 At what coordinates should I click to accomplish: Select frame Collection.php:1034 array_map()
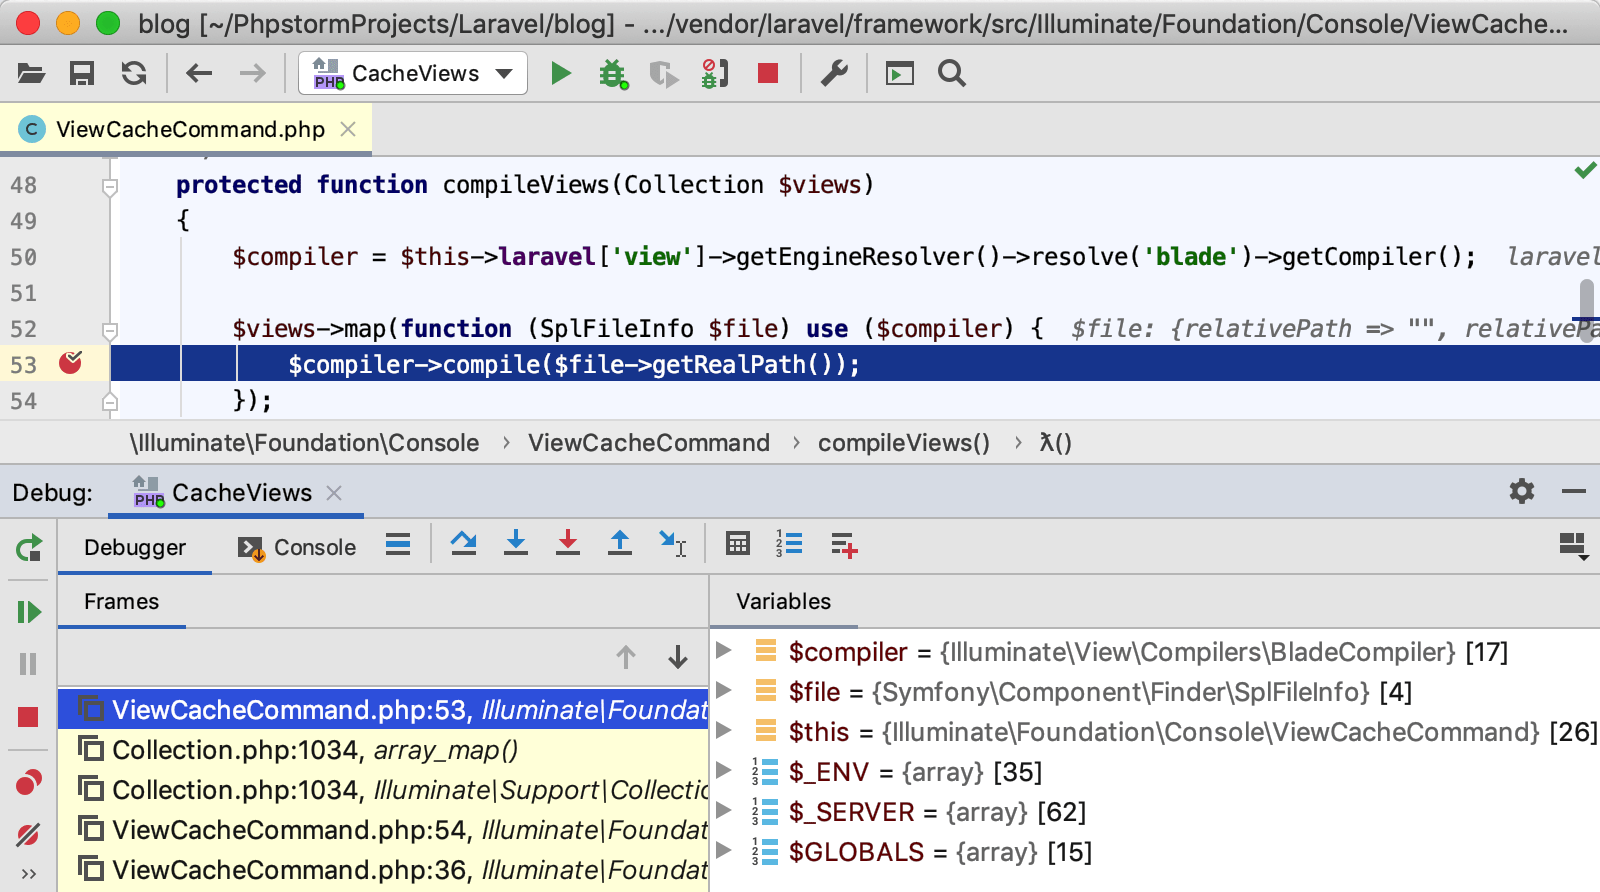tap(383, 750)
